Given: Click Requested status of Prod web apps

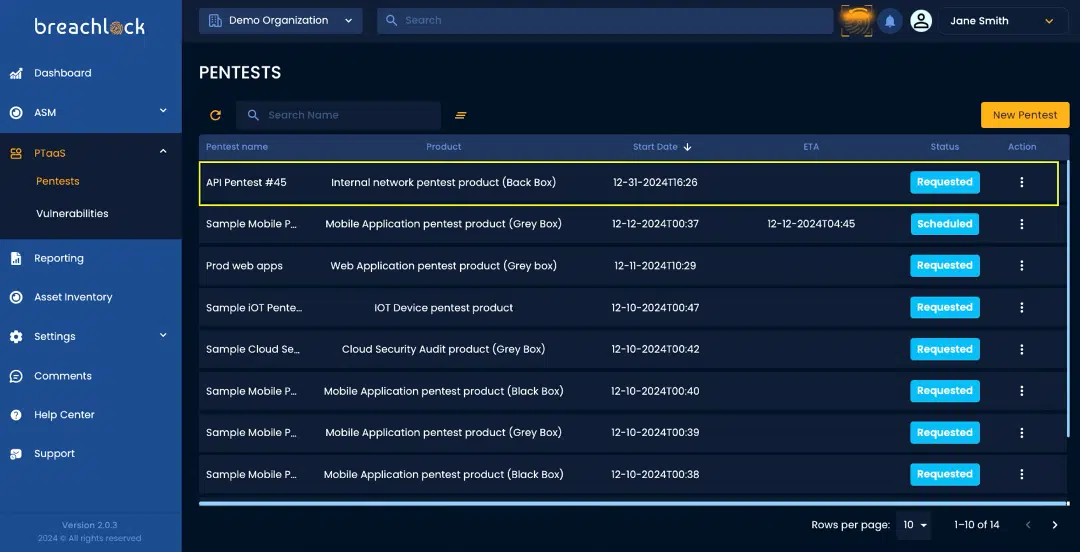Looking at the screenshot, I should click(944, 266).
